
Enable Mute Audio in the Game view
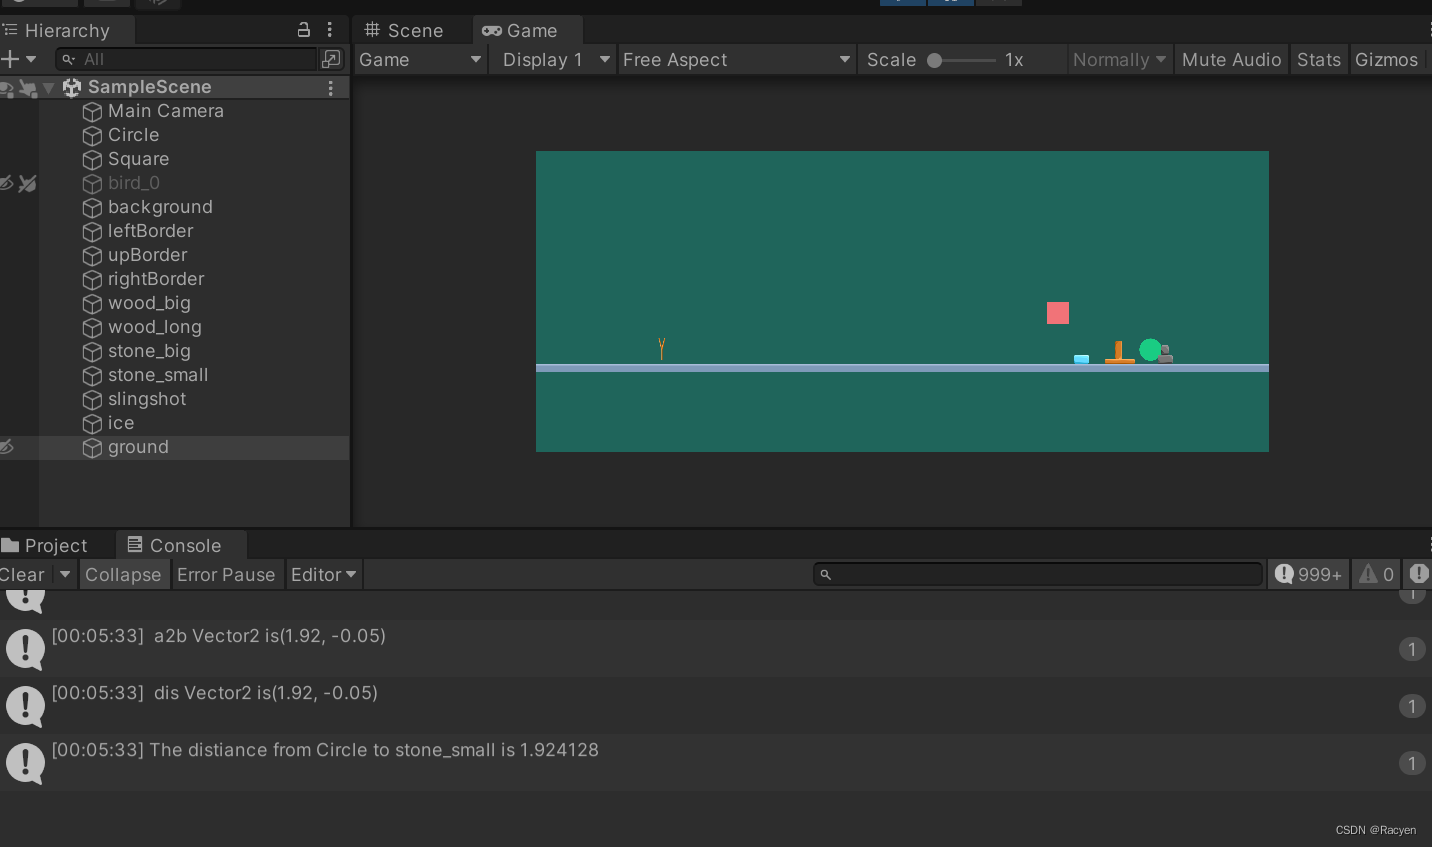click(x=1231, y=59)
